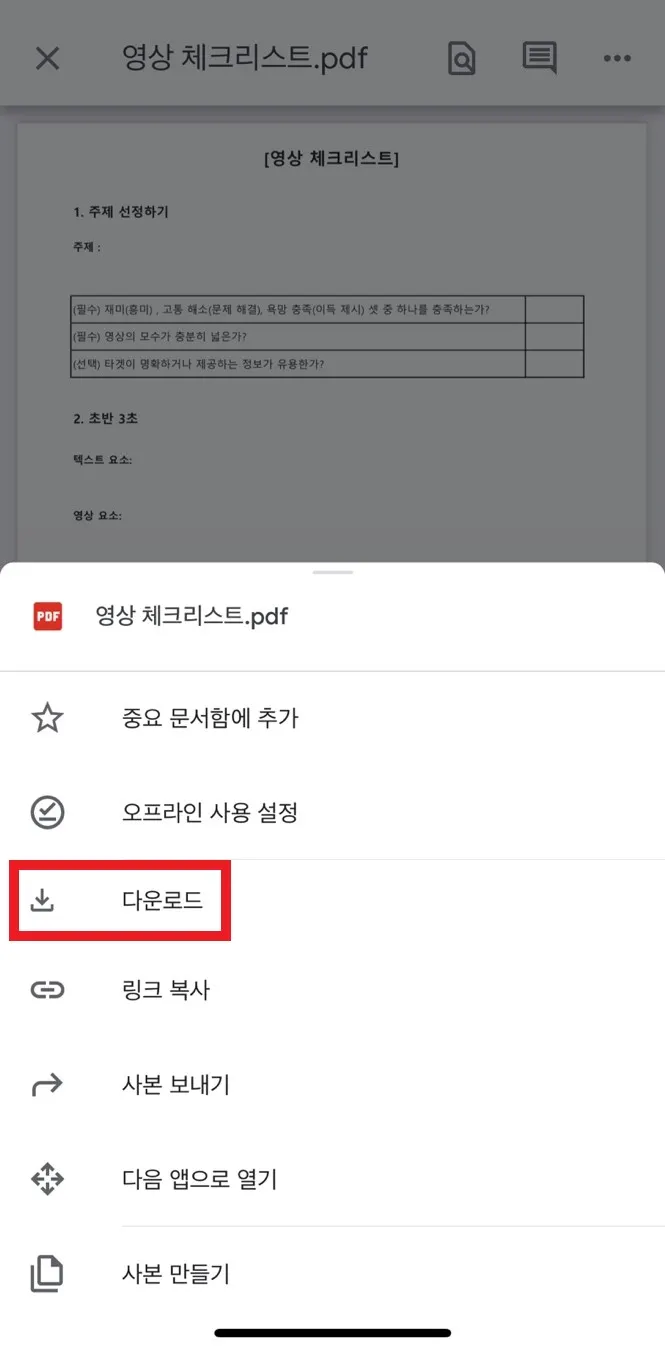Click the duplicate pages copy icon
The width and height of the screenshot is (665, 1351).
click(47, 1274)
